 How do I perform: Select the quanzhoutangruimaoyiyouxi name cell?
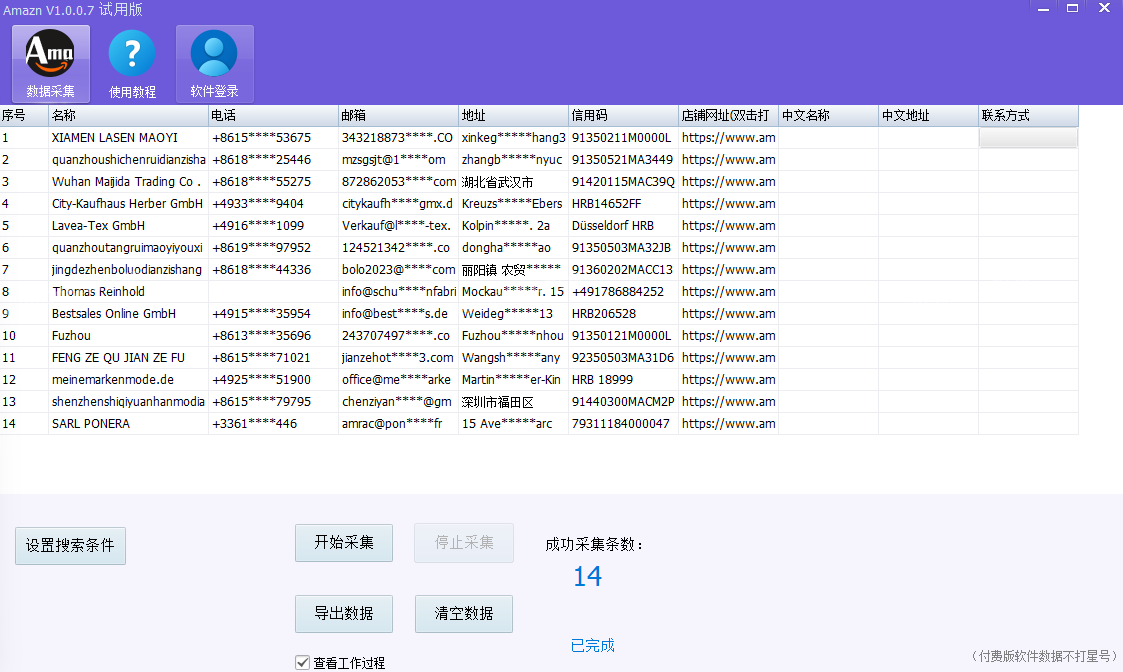click(128, 248)
